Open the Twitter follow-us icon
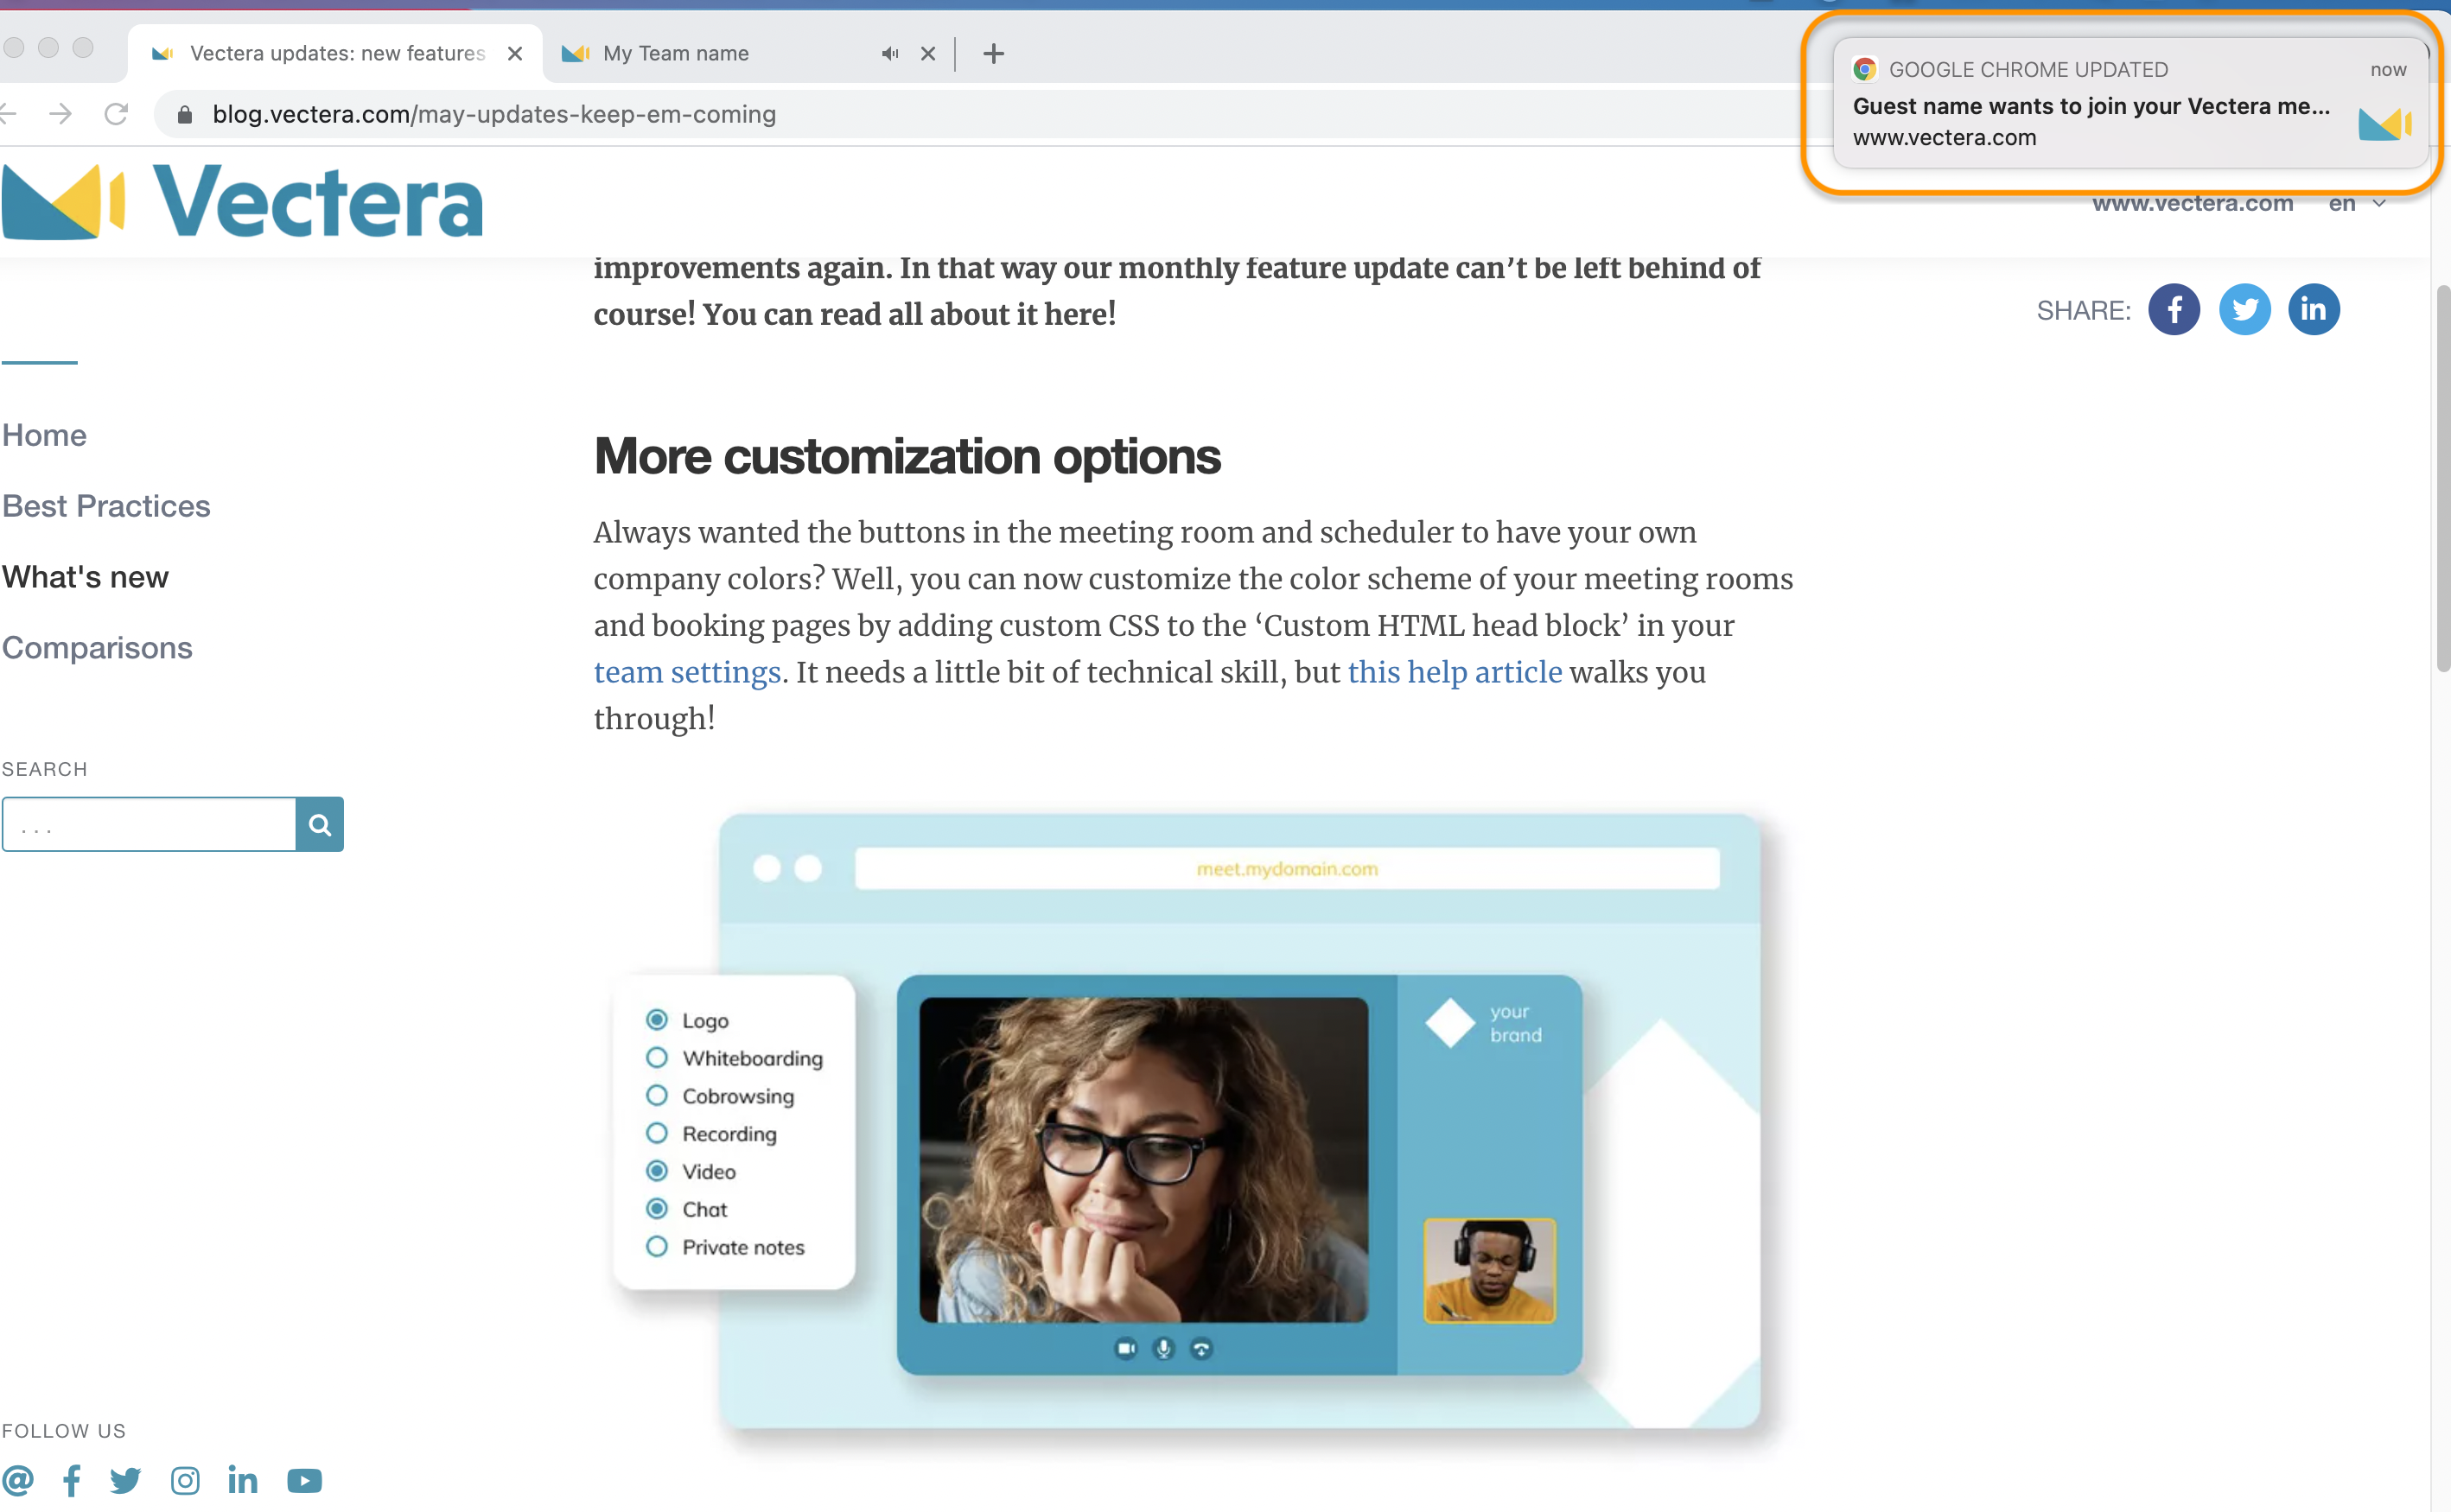 click(126, 1479)
